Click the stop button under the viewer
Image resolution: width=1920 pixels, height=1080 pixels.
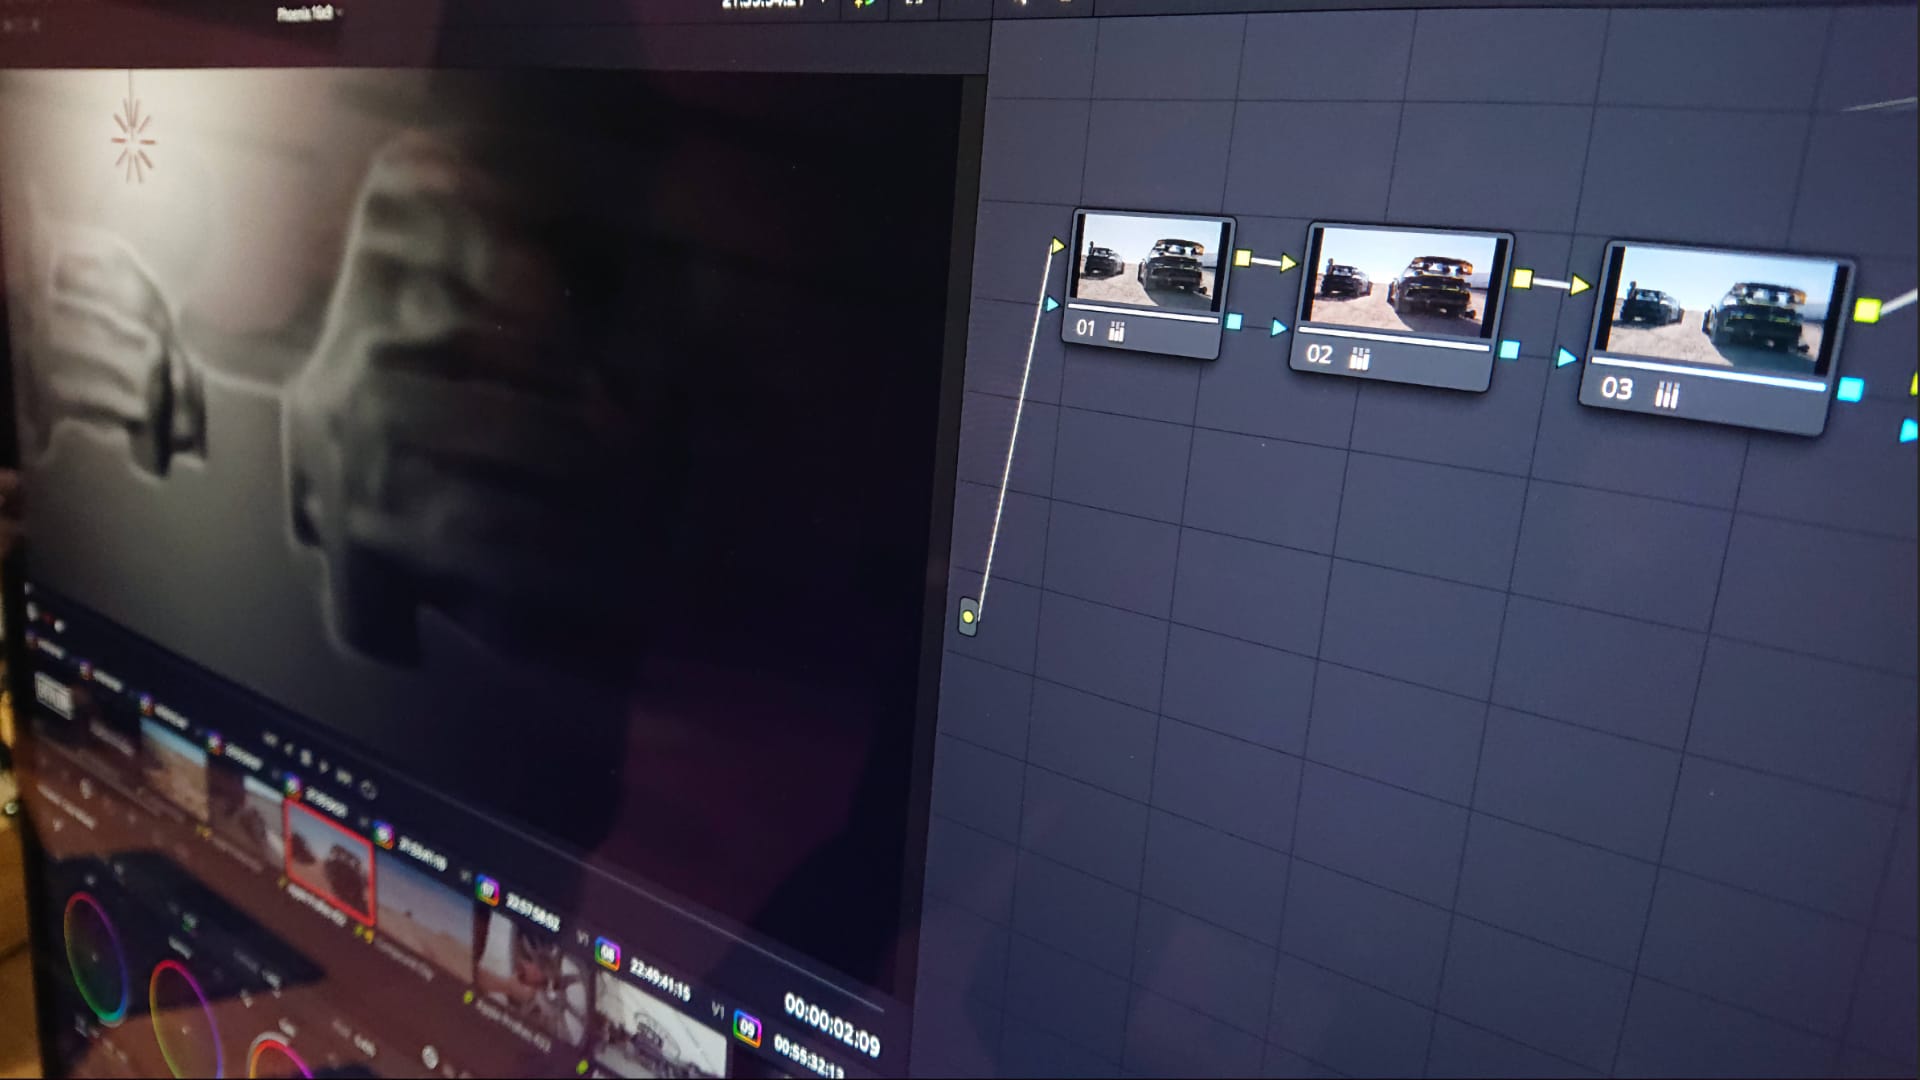pos(306,757)
